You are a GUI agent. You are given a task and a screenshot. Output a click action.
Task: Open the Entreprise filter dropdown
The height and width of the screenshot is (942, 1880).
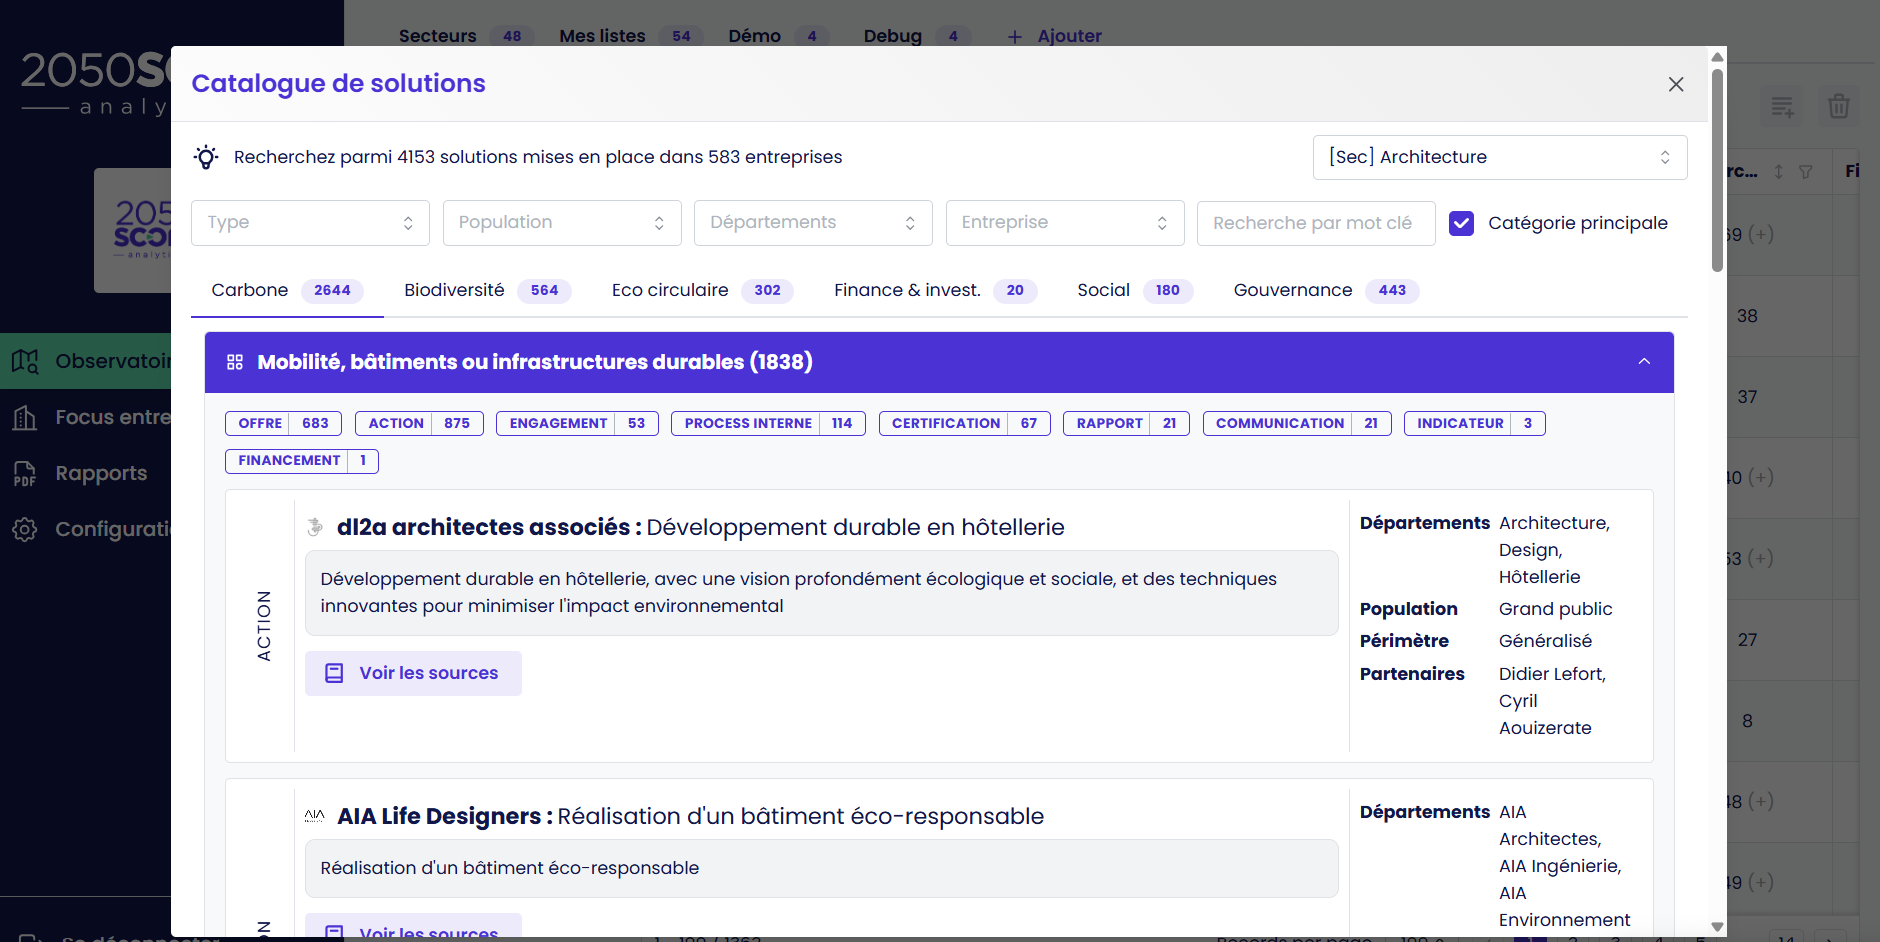pos(1065,223)
